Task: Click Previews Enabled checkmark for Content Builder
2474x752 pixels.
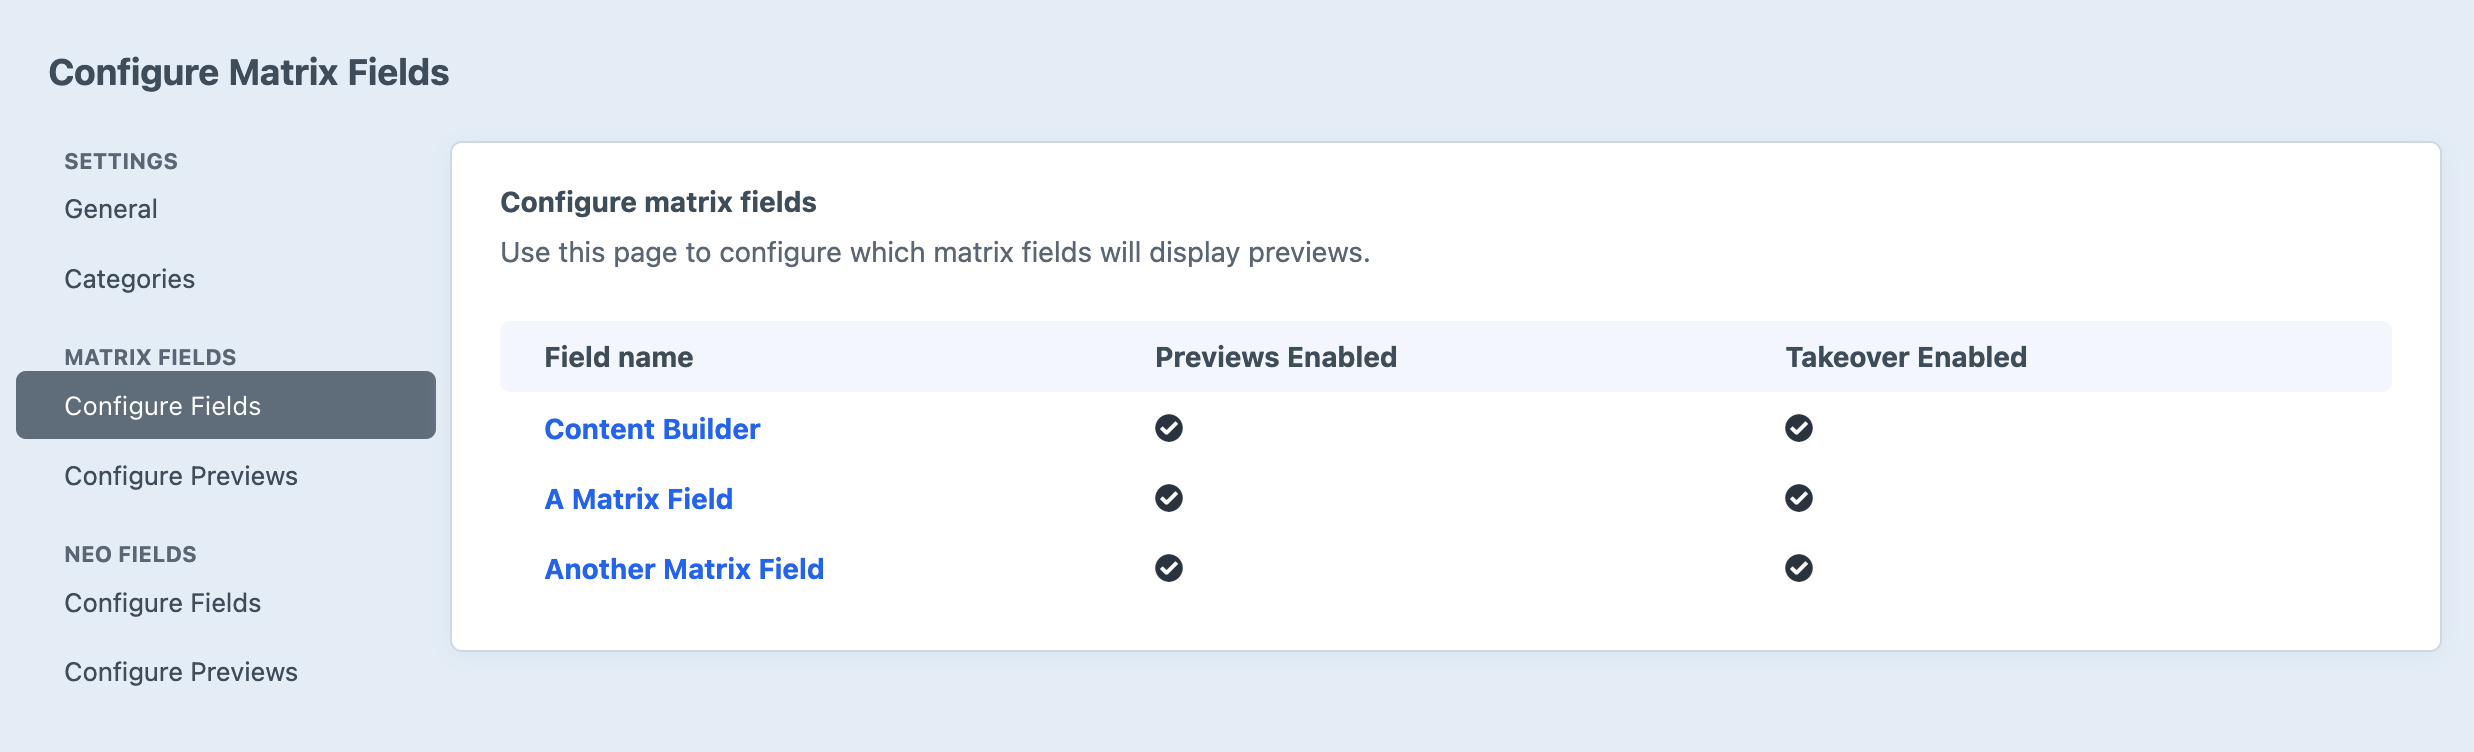Action: (x=1168, y=428)
